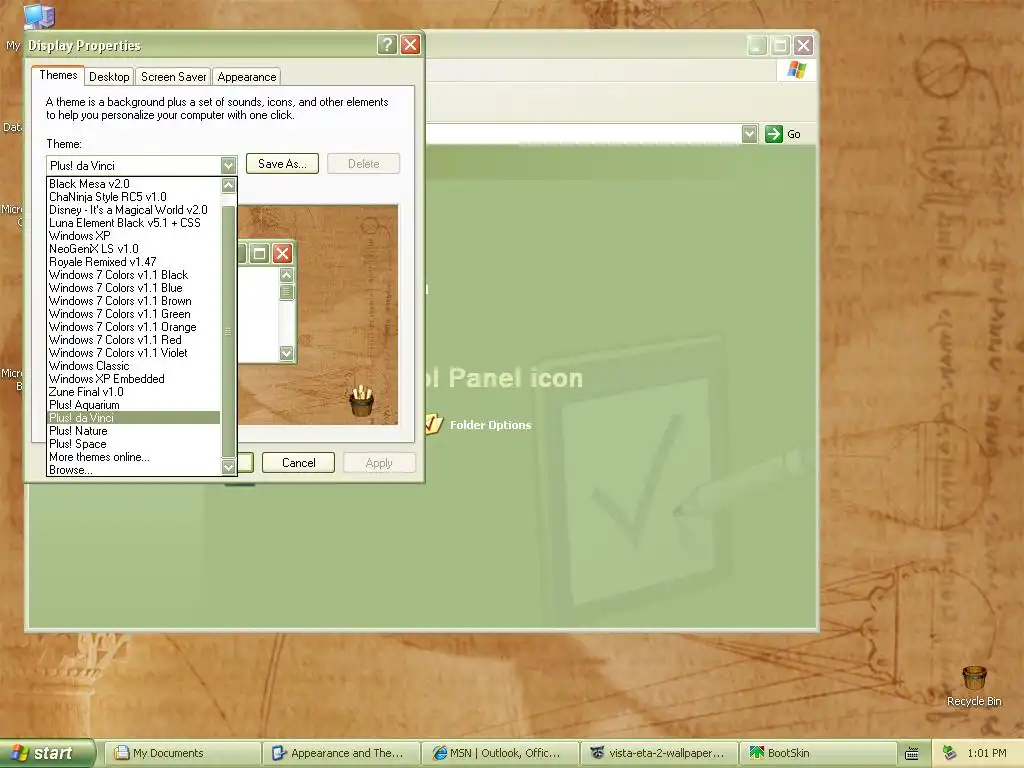Click the Save As... button
Viewport: 1024px width, 768px height.
click(x=282, y=164)
